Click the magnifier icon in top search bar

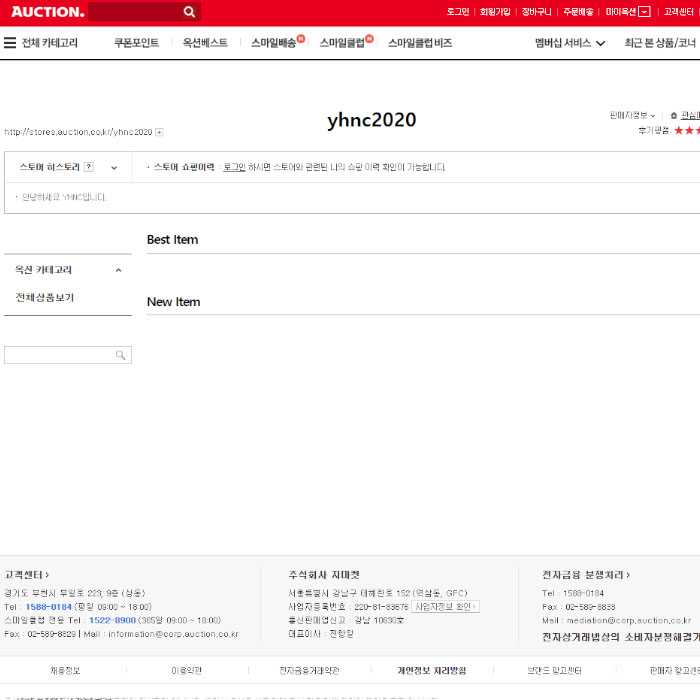tap(189, 12)
